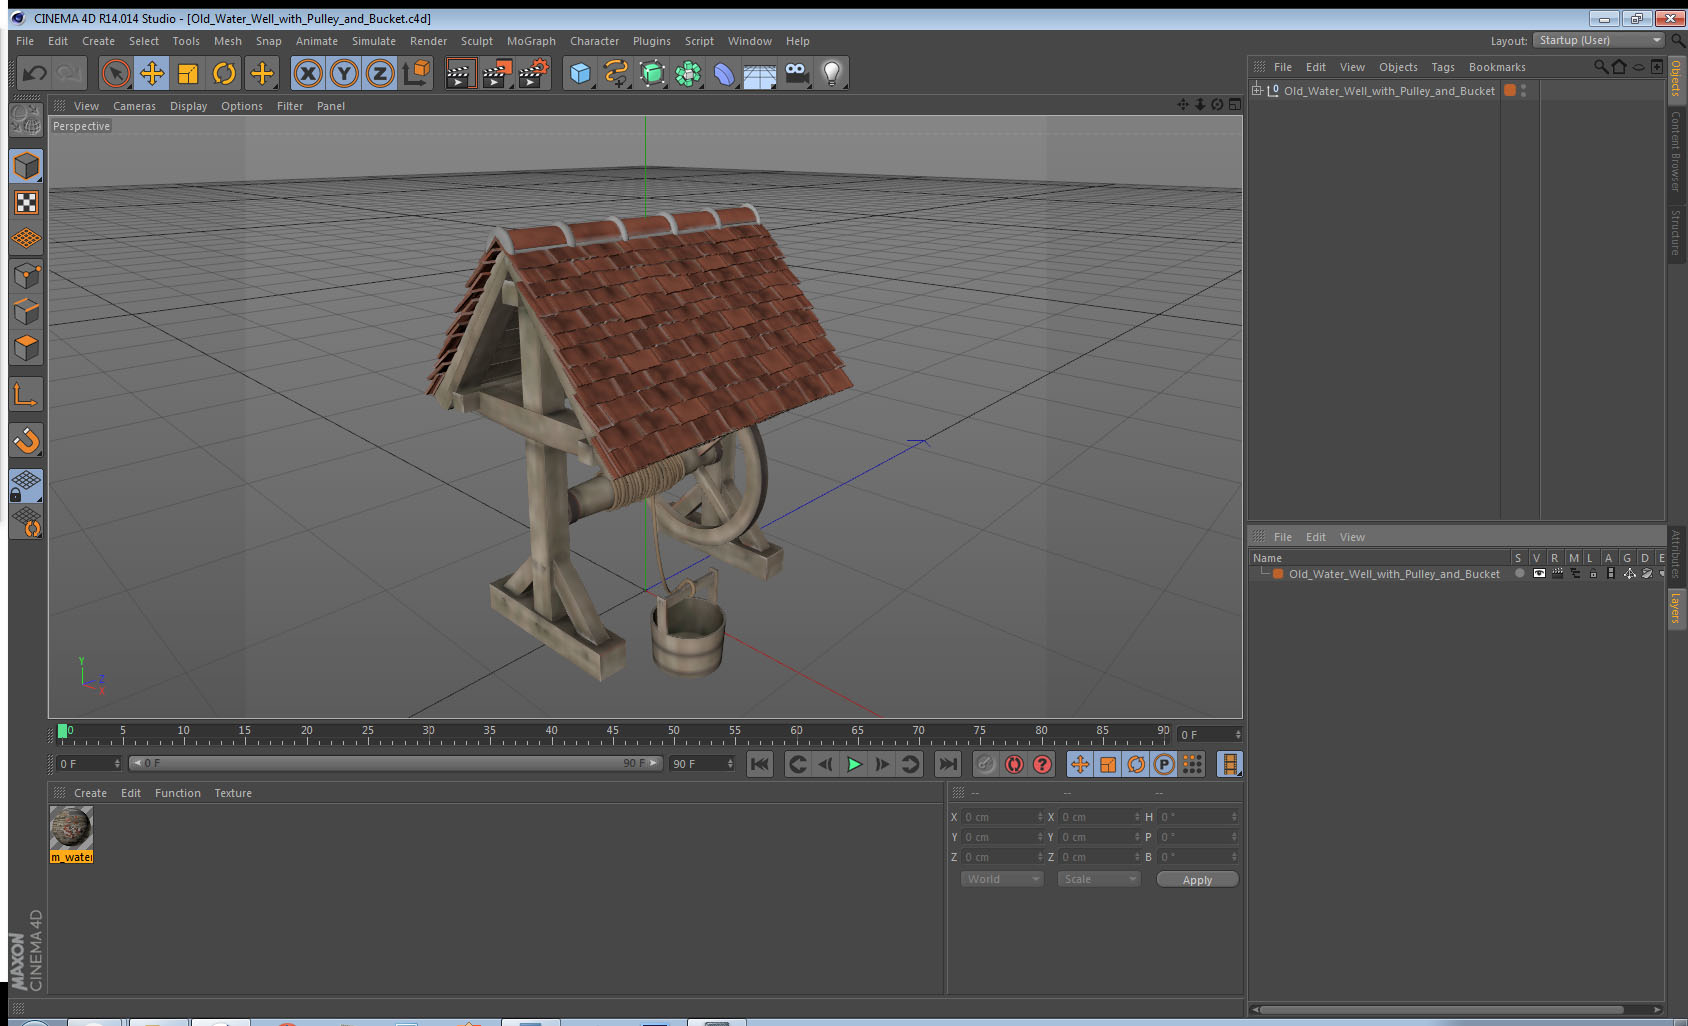1688x1026 pixels.
Task: Add a light object
Action: coord(832,73)
